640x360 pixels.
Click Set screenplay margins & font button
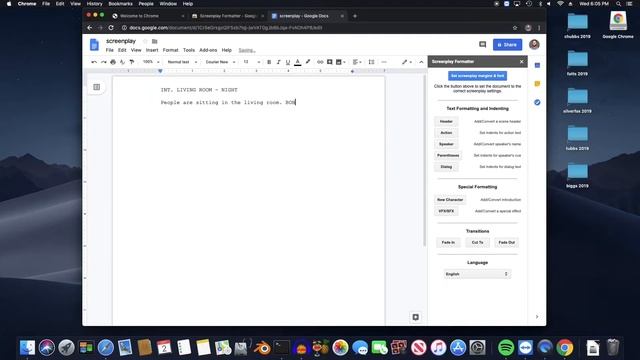[478, 76]
